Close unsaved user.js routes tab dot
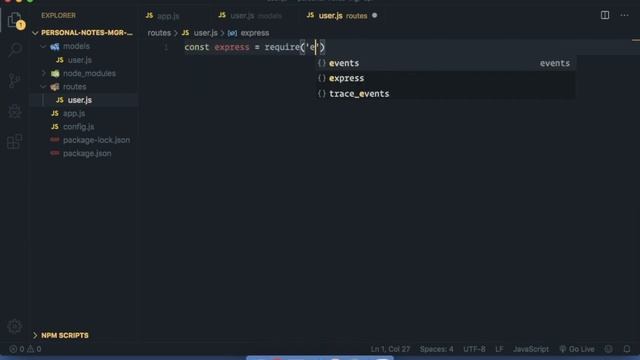 click(375, 16)
